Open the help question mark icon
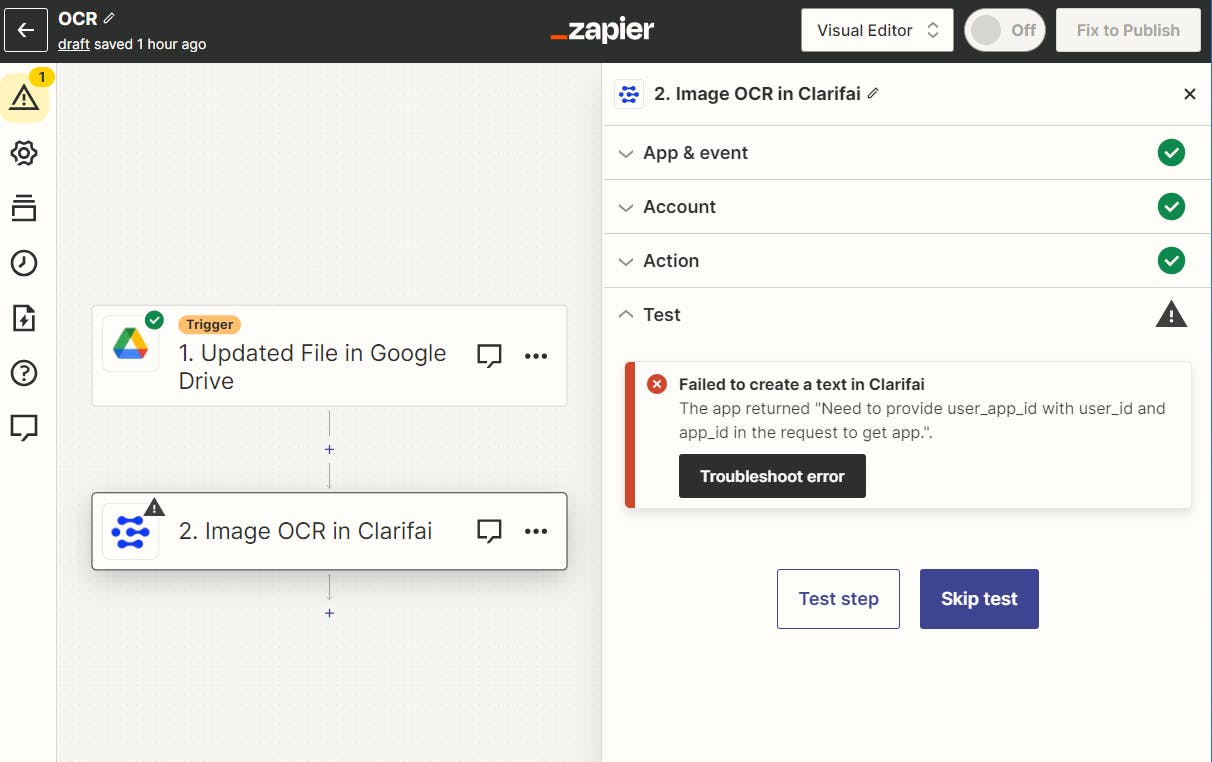 click(24, 373)
